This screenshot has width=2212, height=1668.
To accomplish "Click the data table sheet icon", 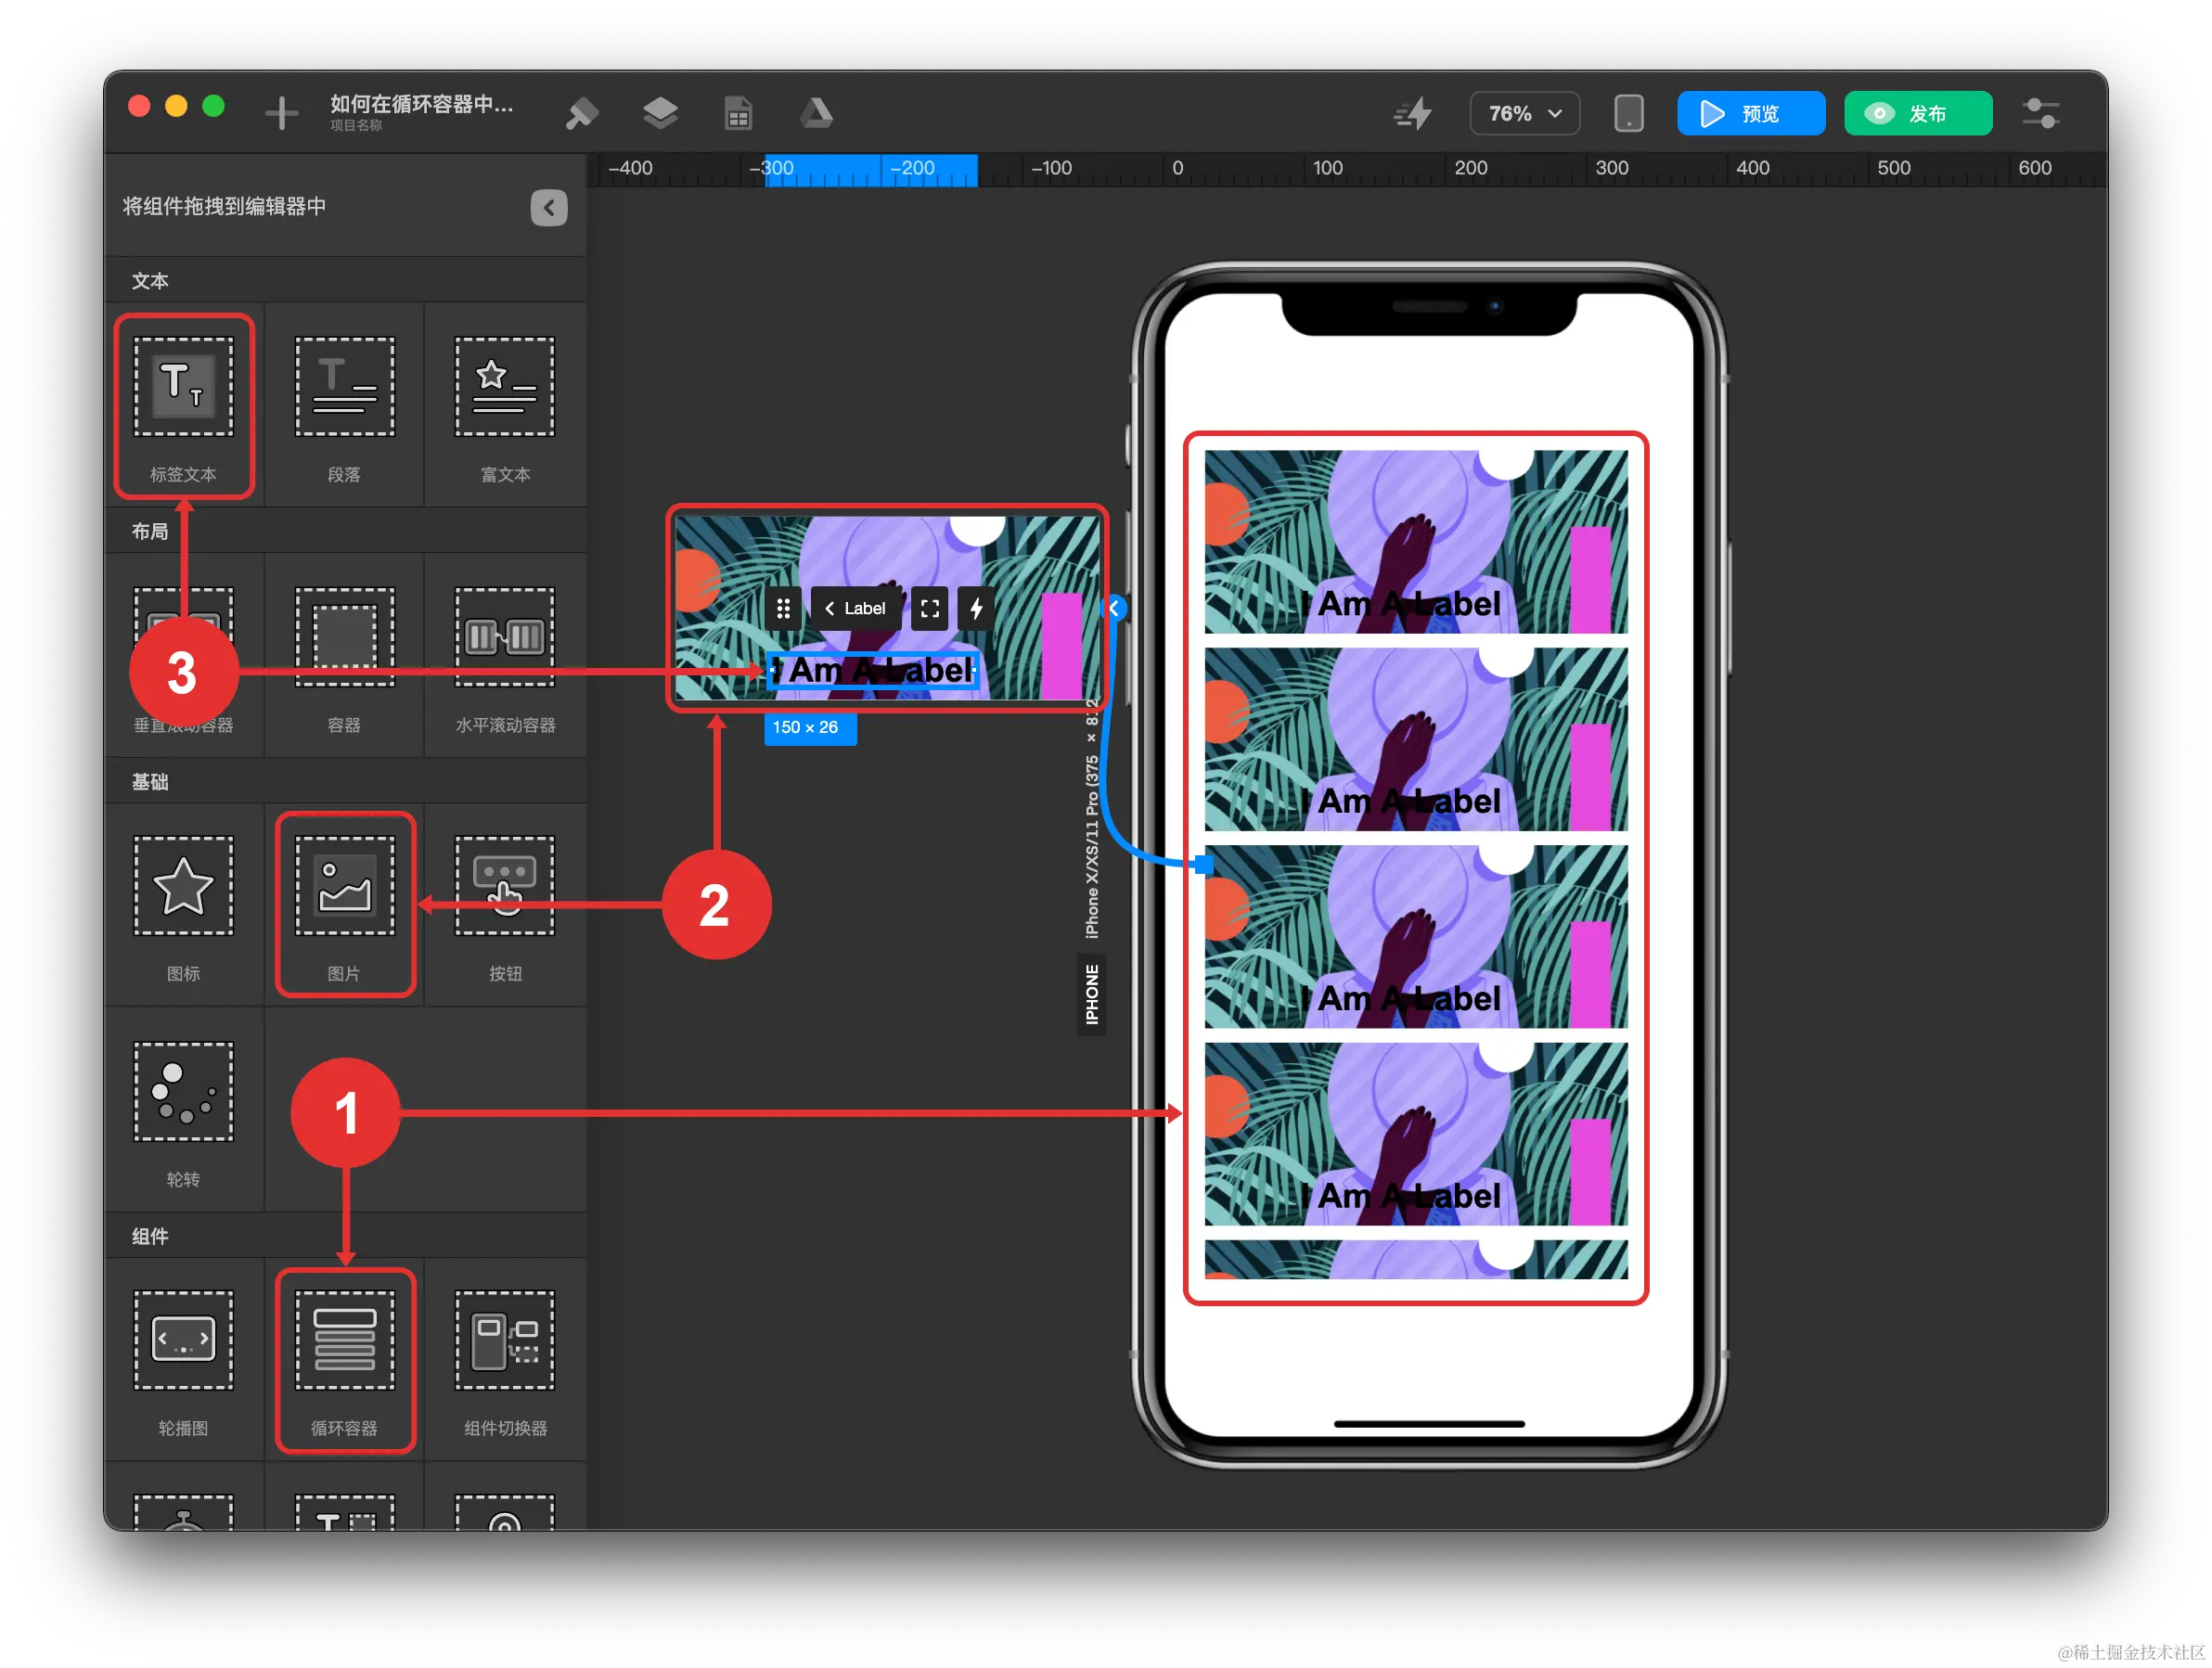I will [x=738, y=113].
